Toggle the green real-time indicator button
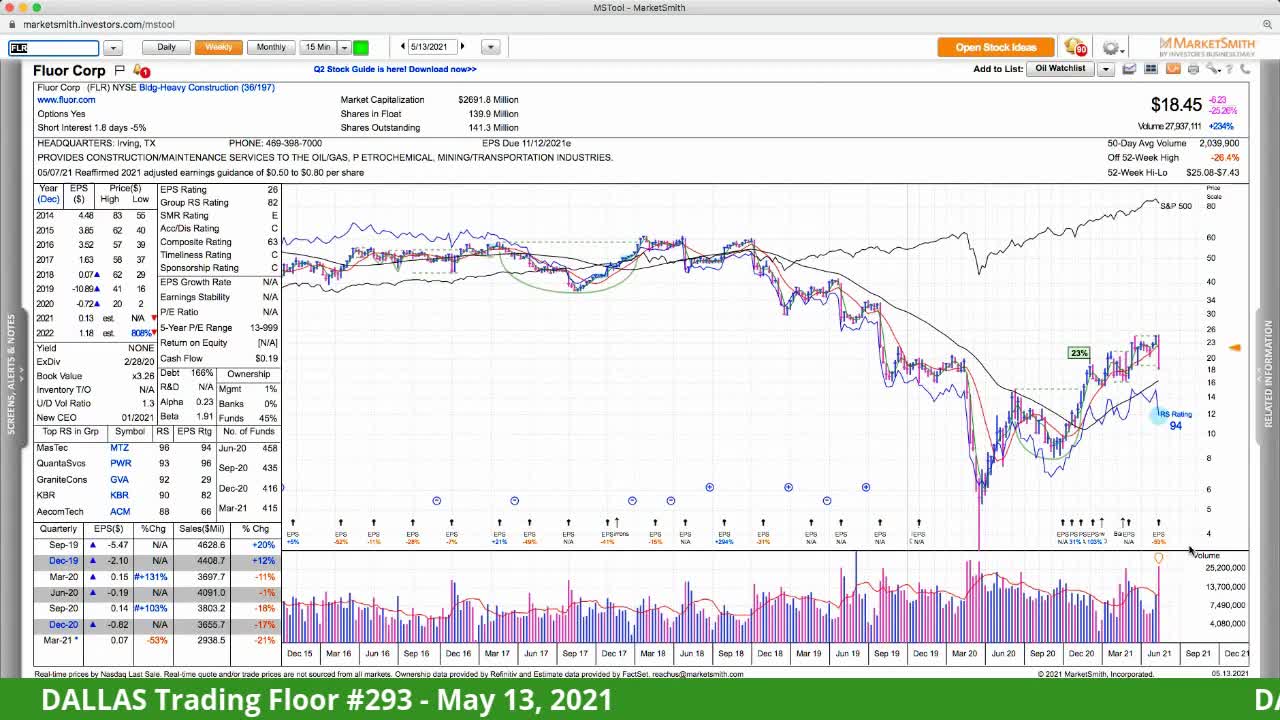The image size is (1280, 720). (x=361, y=47)
